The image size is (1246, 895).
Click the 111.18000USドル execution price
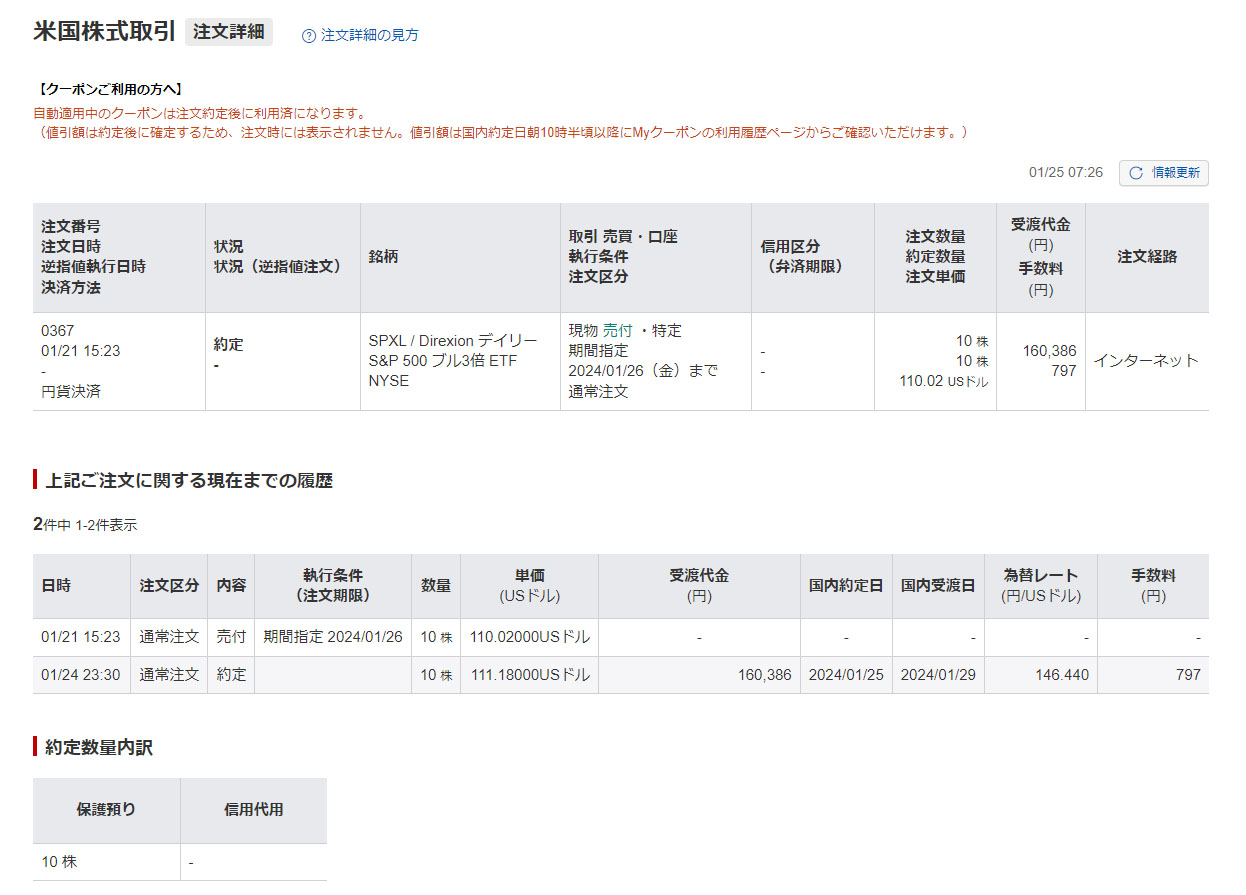point(529,675)
